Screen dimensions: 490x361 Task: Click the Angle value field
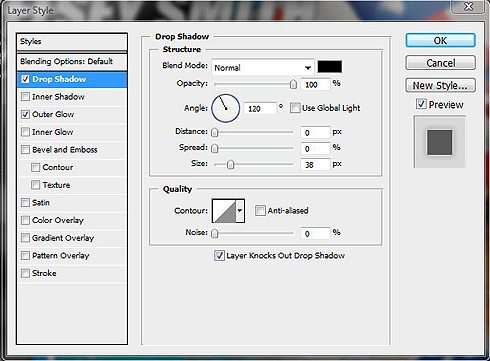[x=260, y=109]
